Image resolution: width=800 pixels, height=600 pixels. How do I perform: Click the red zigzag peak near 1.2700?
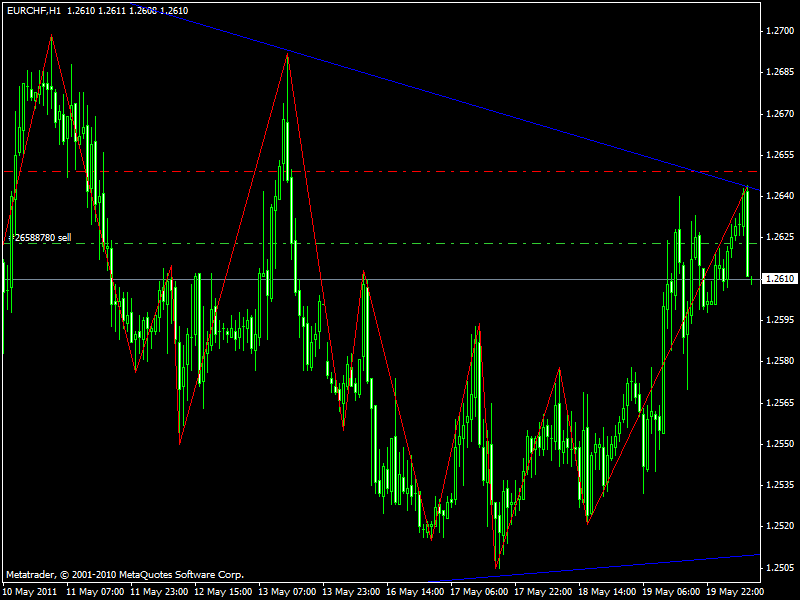(50, 36)
